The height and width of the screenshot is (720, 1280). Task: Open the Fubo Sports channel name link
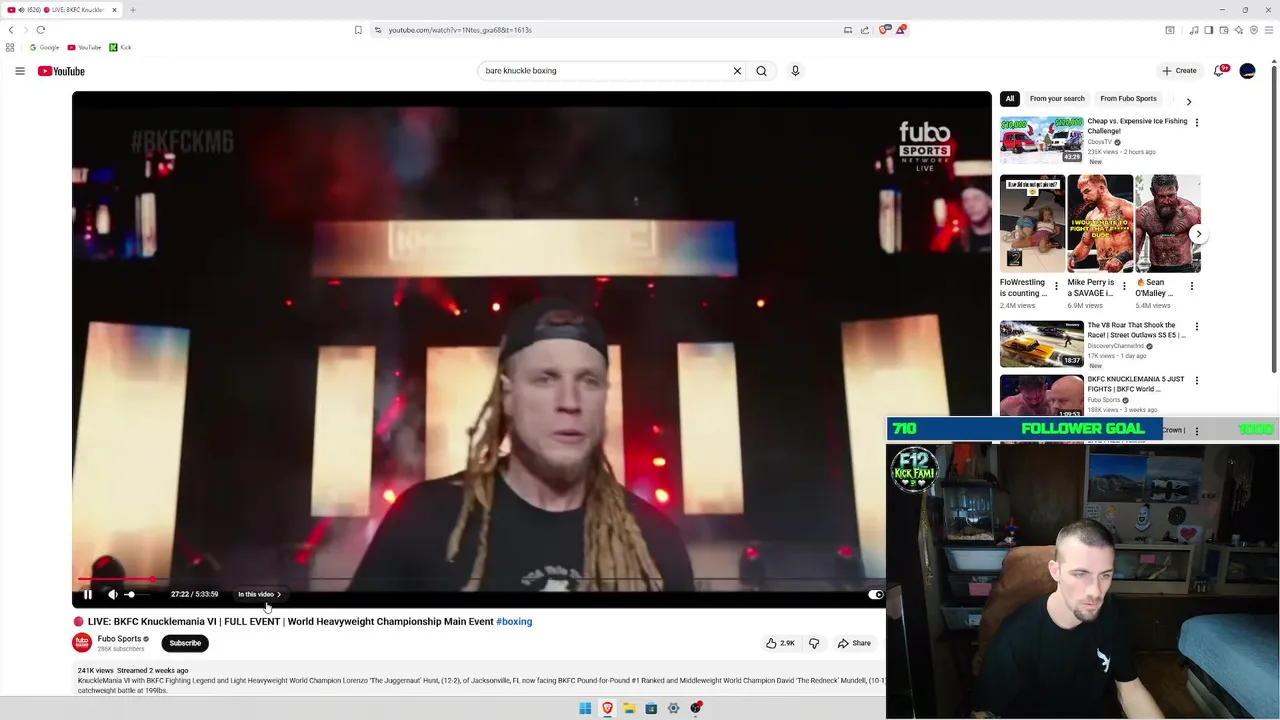119,639
